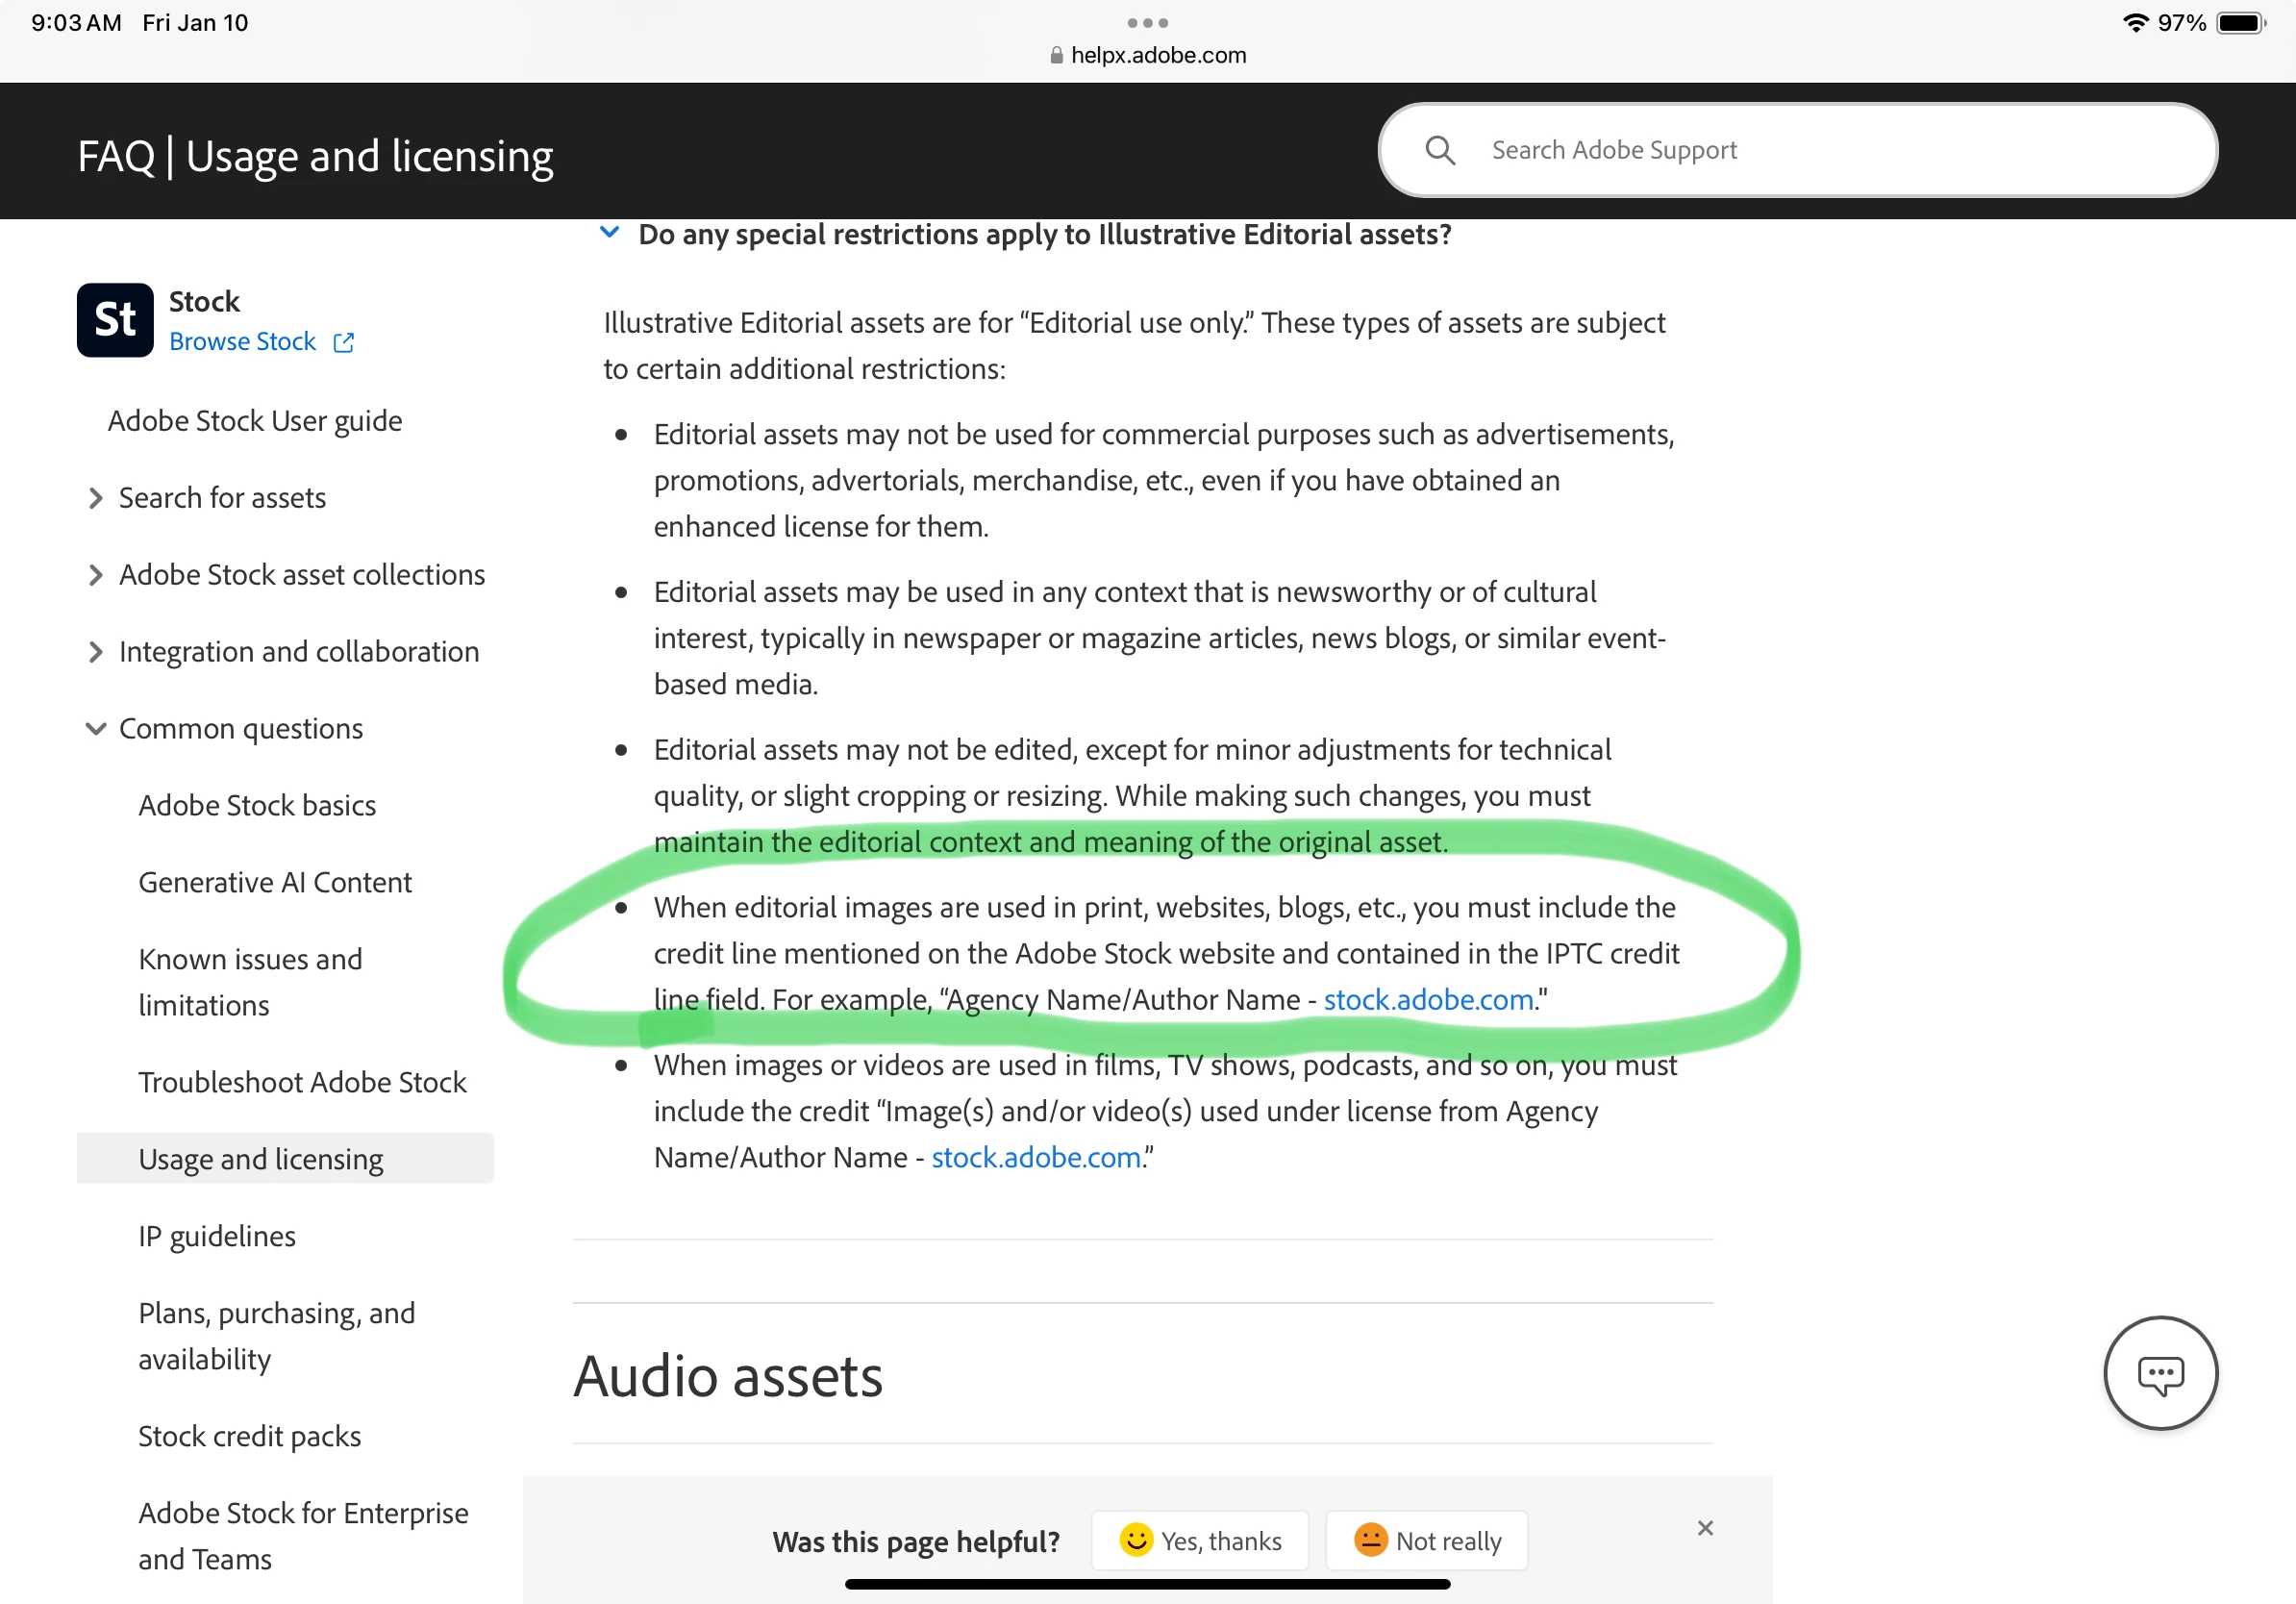Click the smiley face Yes, thanks icon

coord(1136,1539)
